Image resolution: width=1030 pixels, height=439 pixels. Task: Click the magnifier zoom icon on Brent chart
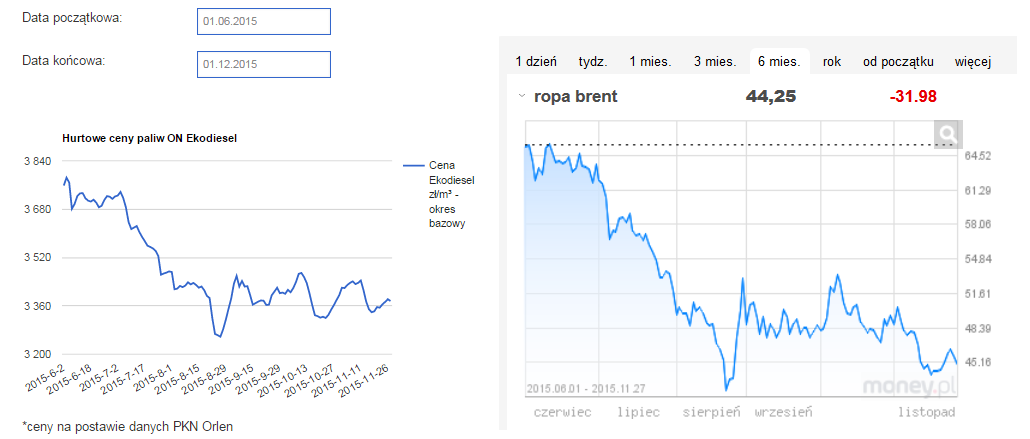[x=946, y=134]
